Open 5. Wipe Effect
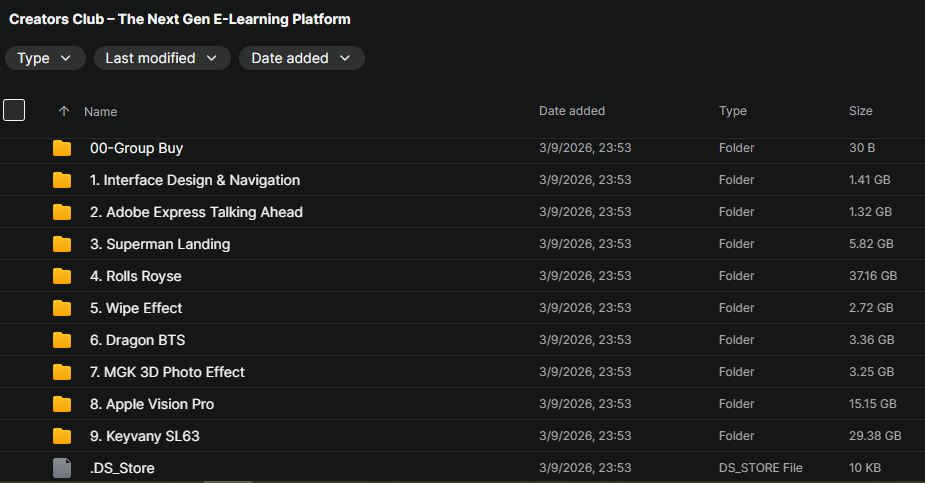The height and width of the screenshot is (483, 925). pyautogui.click(x=136, y=308)
